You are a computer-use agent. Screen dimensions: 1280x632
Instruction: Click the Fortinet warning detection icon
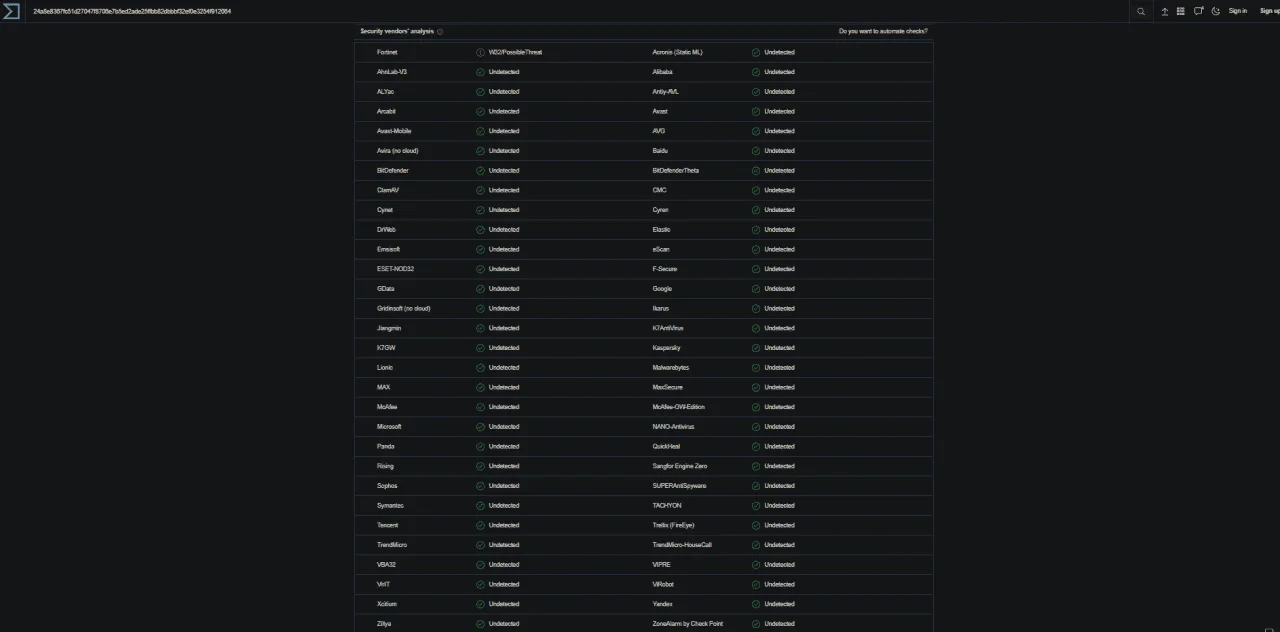tap(480, 52)
